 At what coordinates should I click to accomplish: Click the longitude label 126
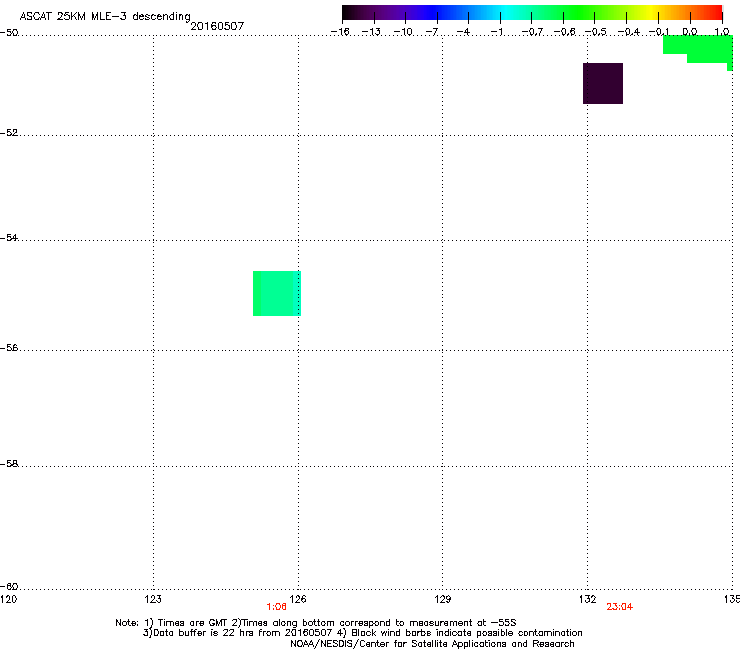[298, 599]
